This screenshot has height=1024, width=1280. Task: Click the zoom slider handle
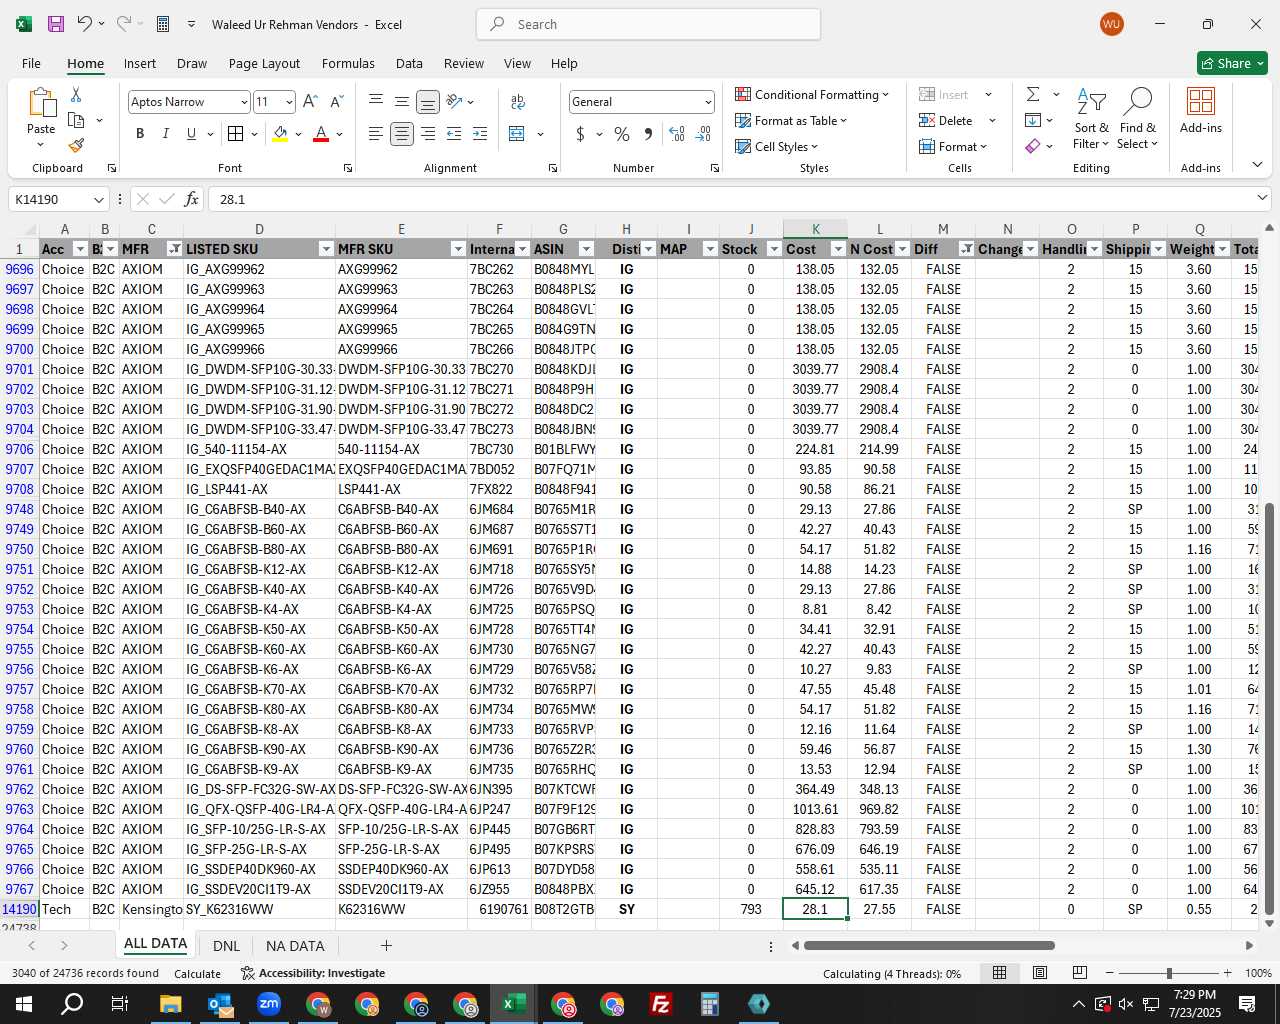(1169, 973)
